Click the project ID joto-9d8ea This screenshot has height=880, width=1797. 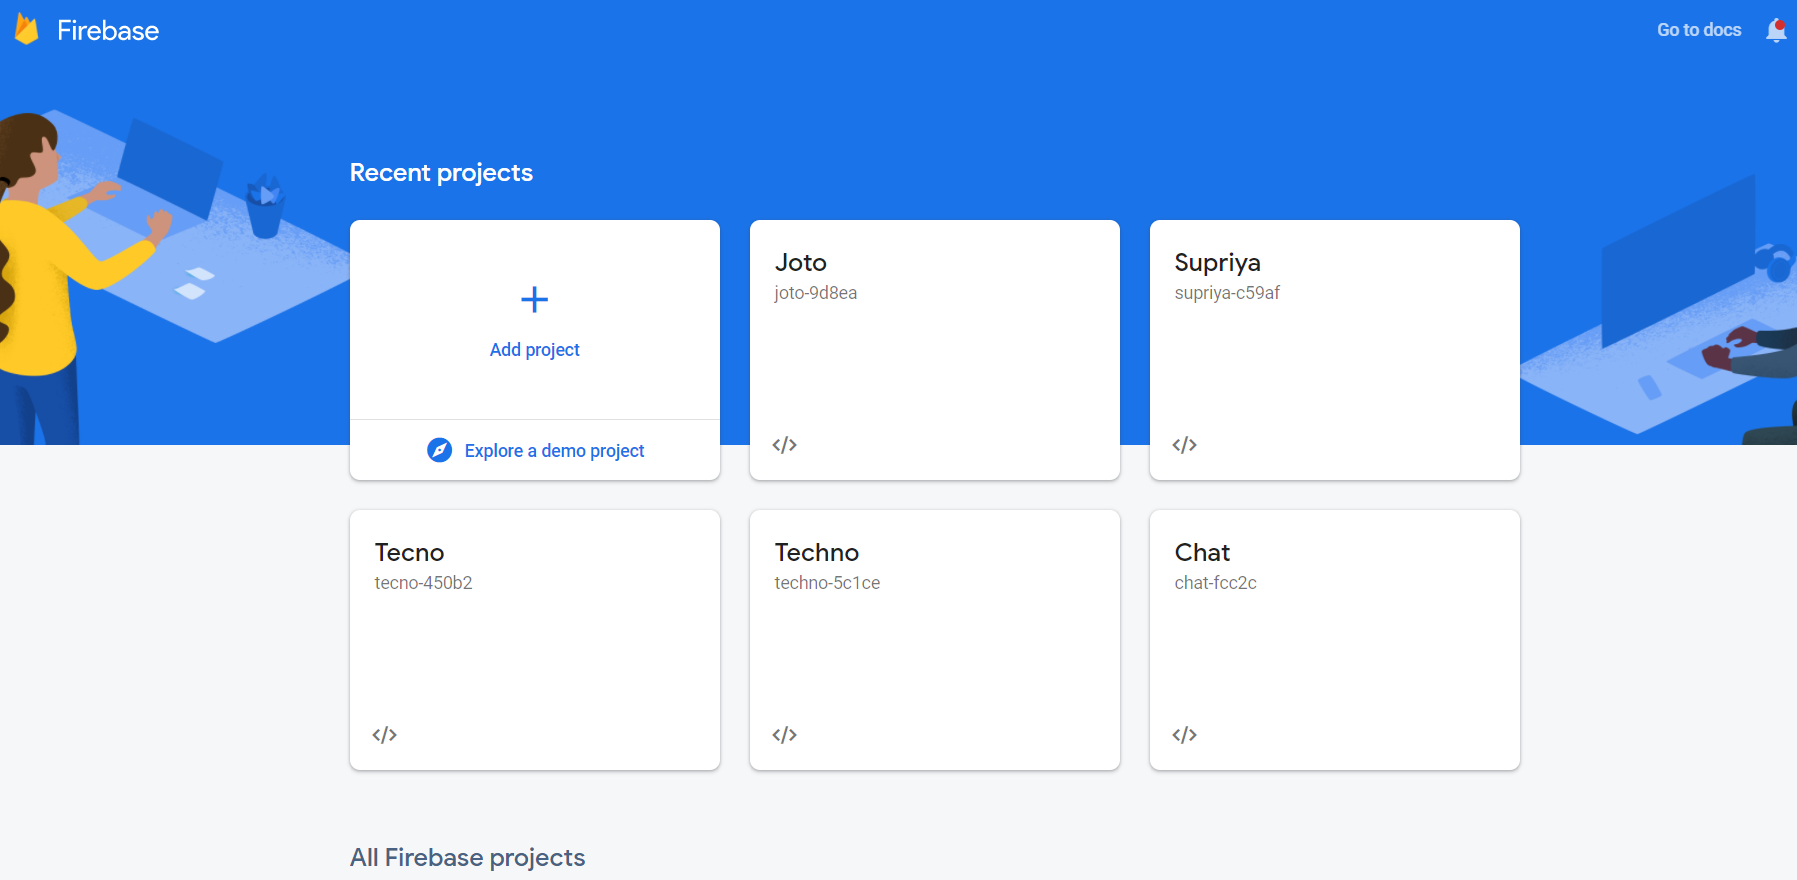point(816,293)
